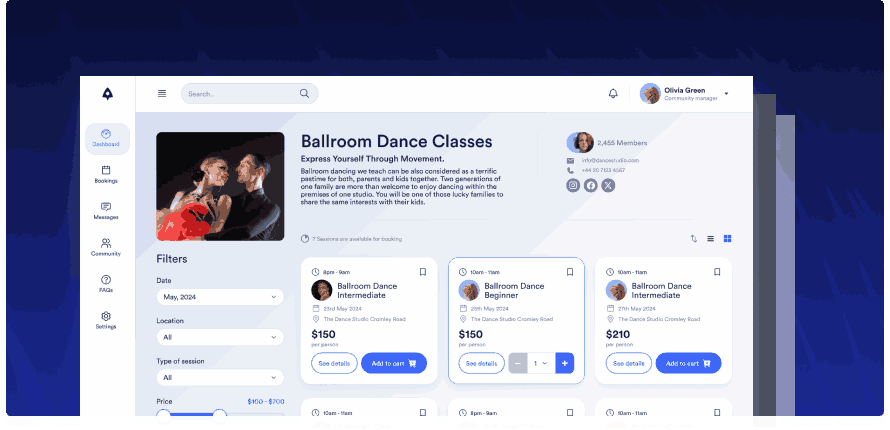890x430 pixels.
Task: Bookmark the 8pm - 9am Intermediate session
Action: 423,272
